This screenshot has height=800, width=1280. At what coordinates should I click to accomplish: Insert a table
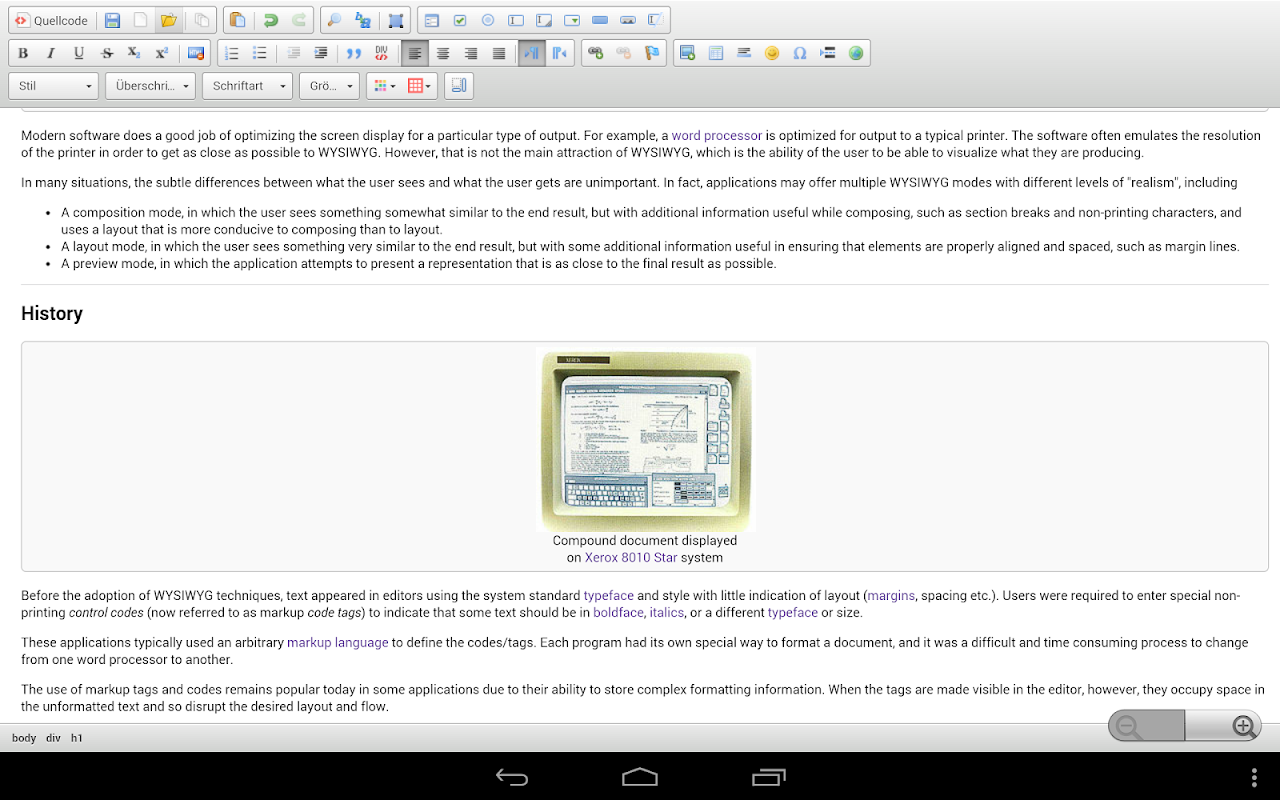[x=716, y=53]
